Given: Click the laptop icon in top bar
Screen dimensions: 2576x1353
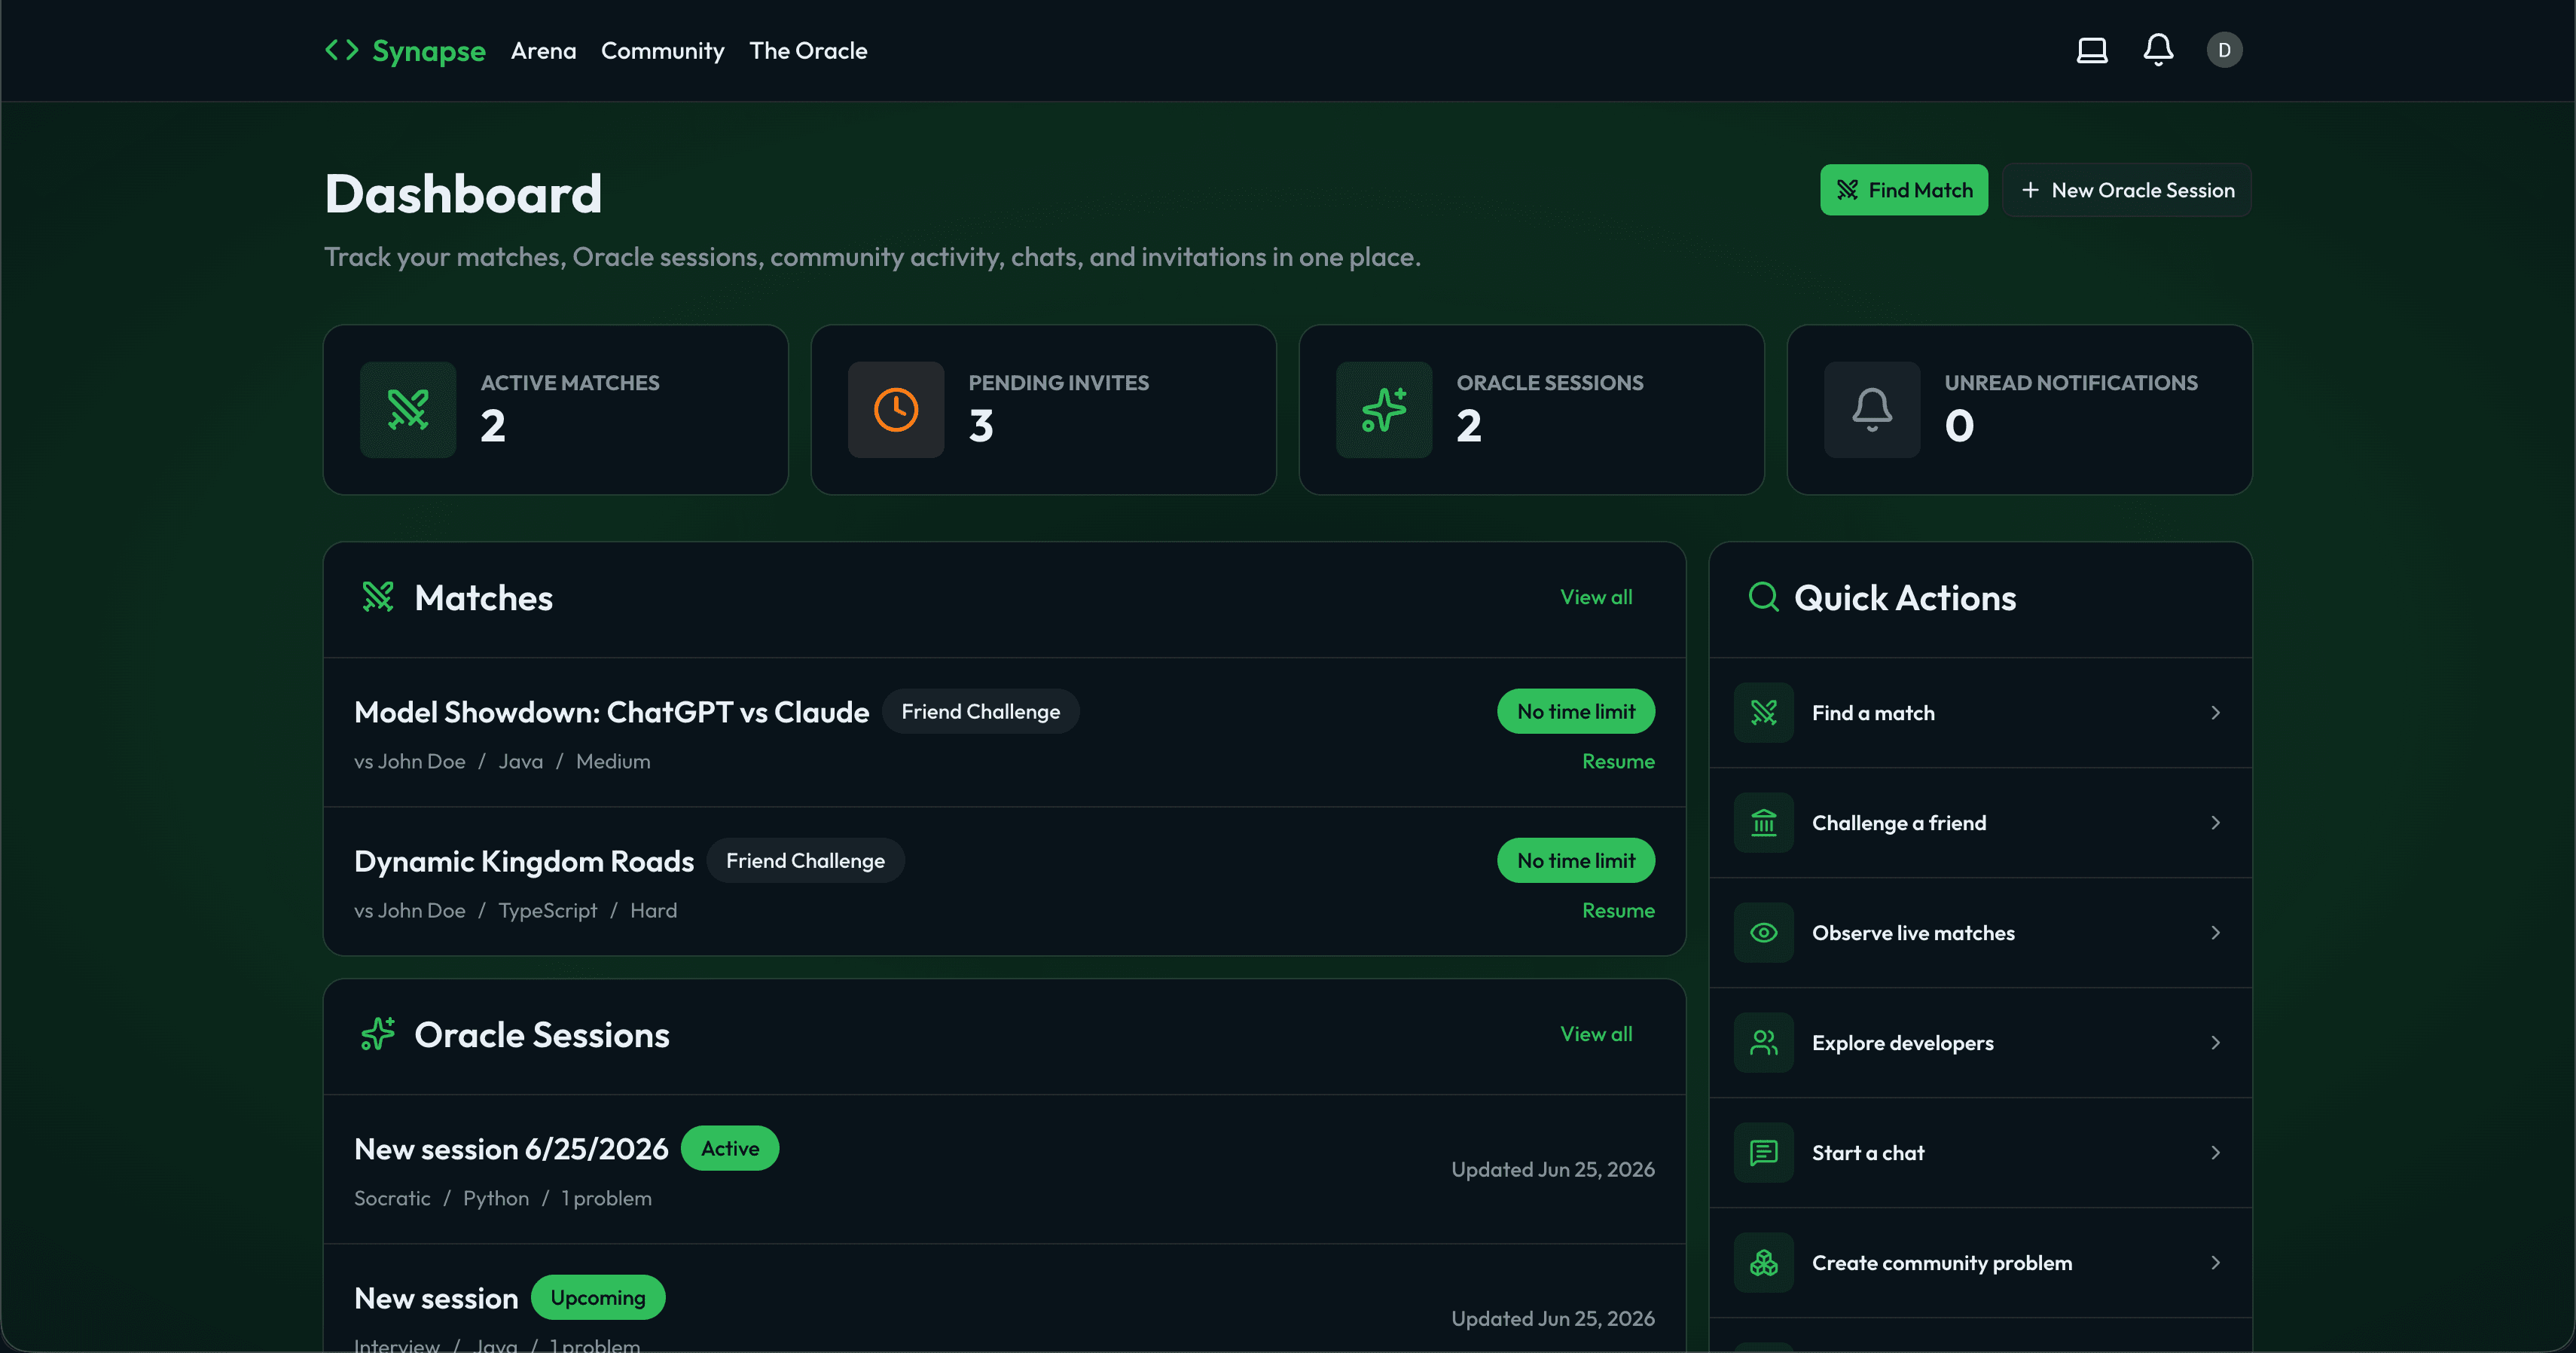Looking at the screenshot, I should 2092,50.
